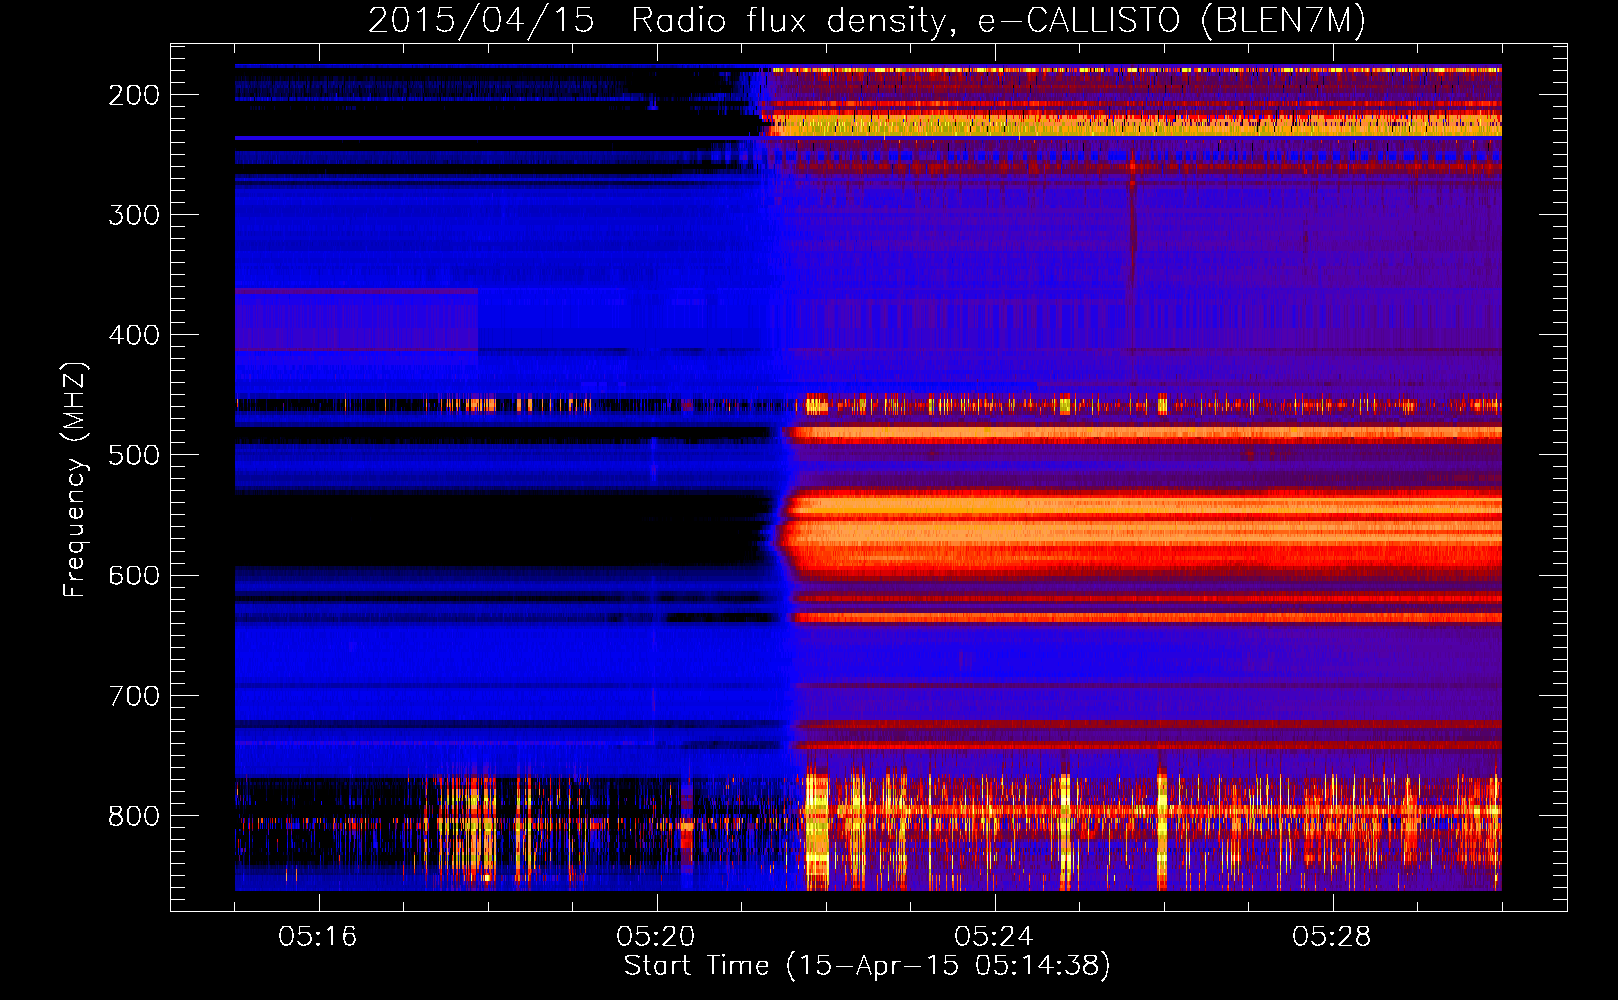Click the 05:28 time tick label
Image resolution: width=1618 pixels, height=1000 pixels.
1332,937
